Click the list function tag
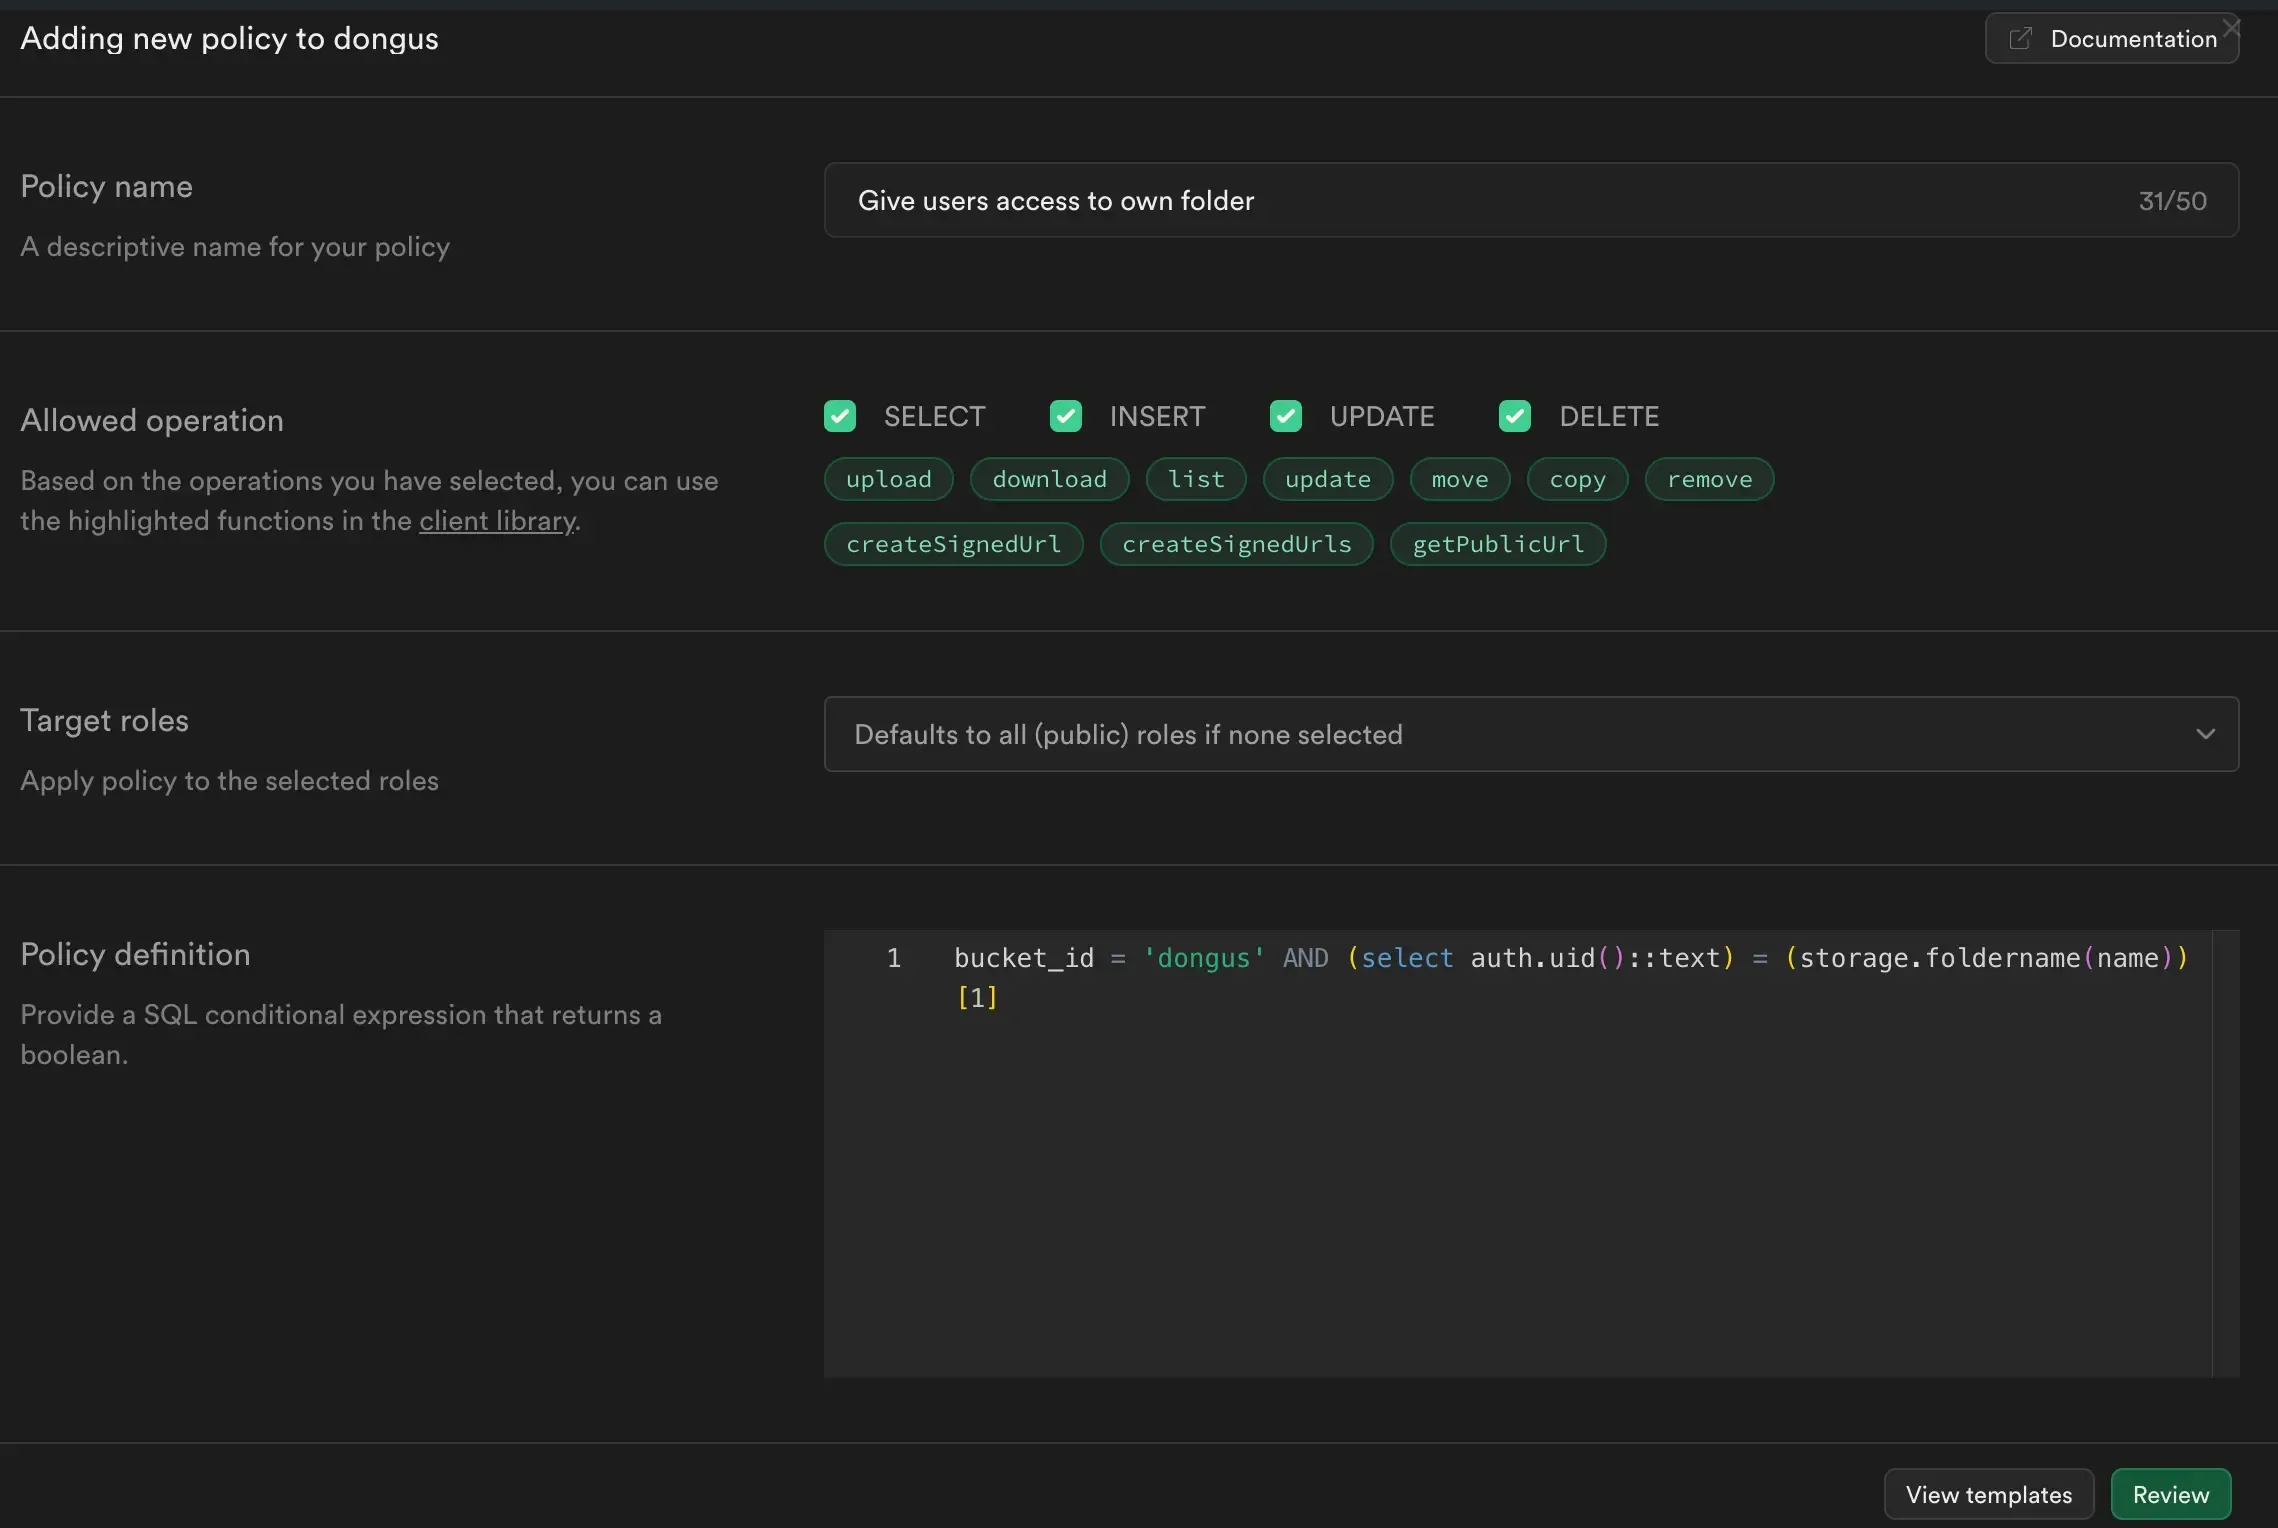2278x1528 pixels. click(1195, 478)
